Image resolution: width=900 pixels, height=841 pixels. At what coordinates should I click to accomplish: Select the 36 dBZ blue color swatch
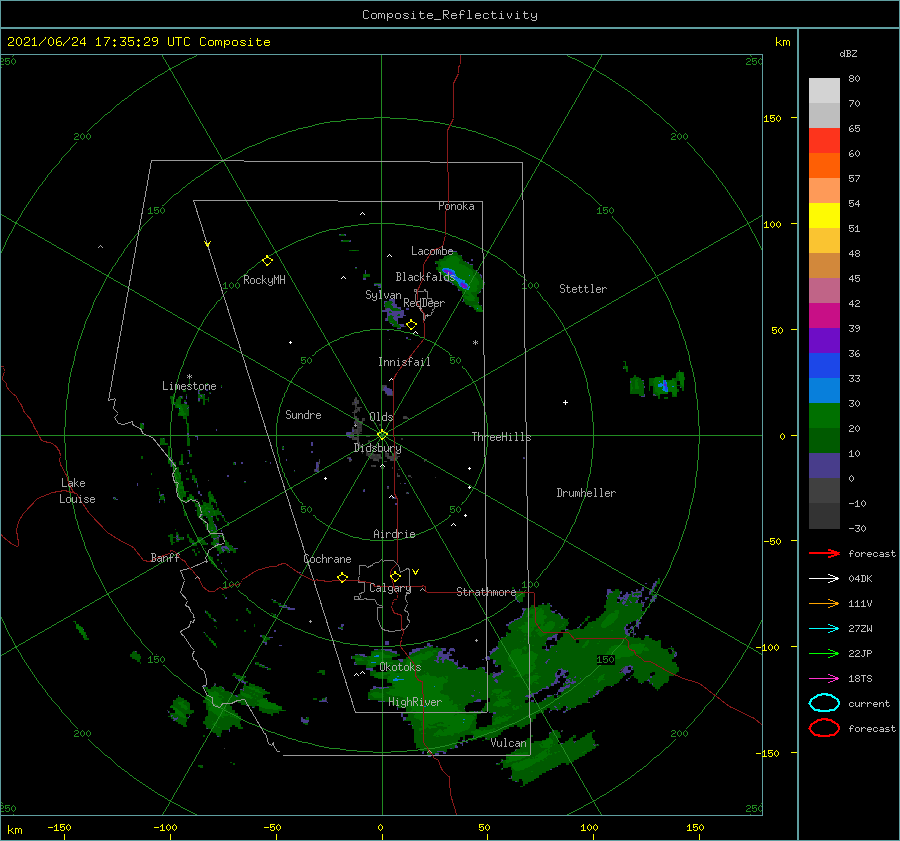pyautogui.click(x=824, y=365)
